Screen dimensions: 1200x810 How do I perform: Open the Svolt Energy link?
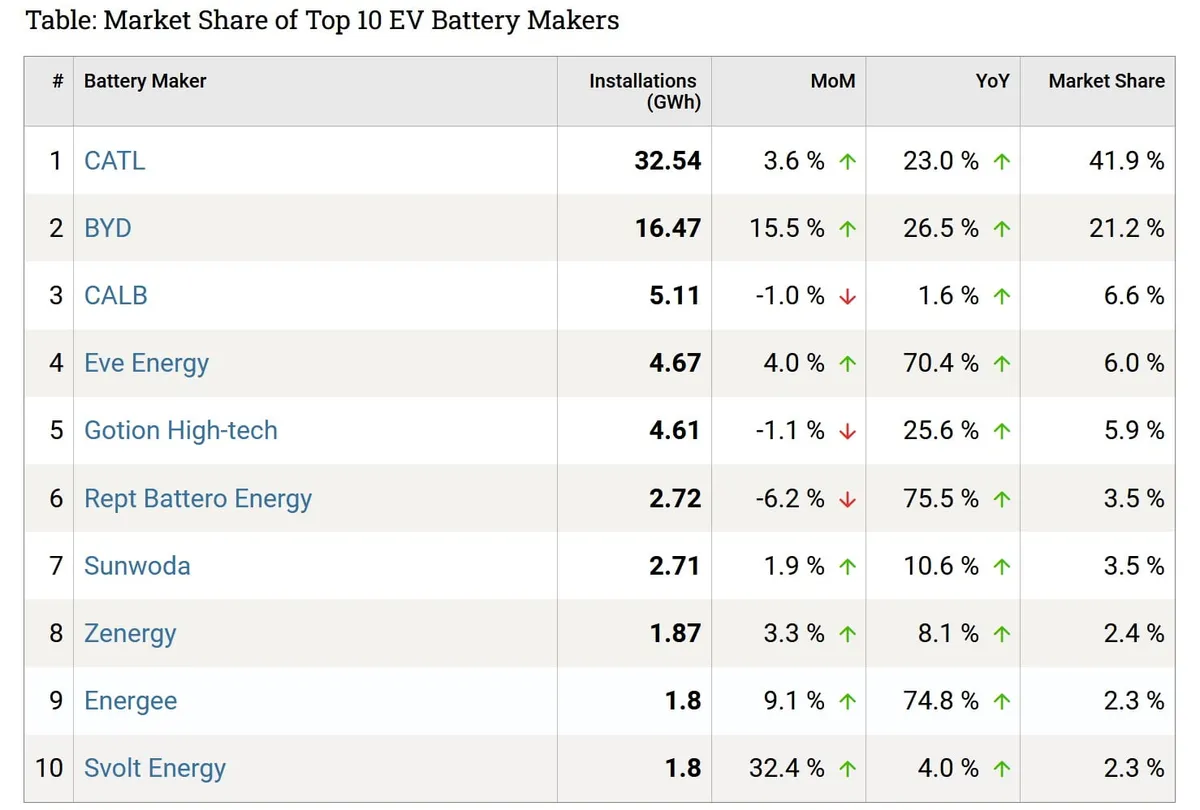[155, 769]
